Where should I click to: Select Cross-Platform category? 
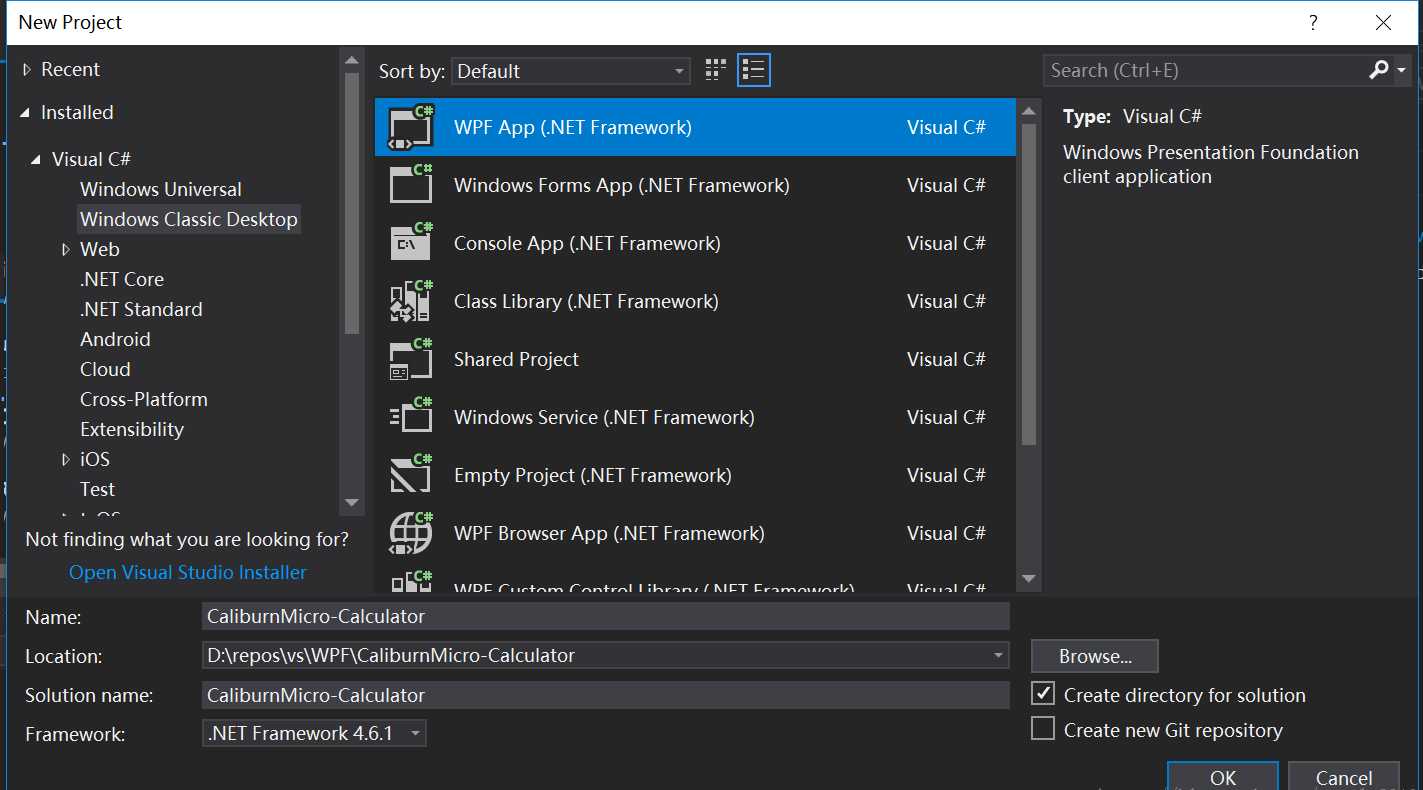coord(144,399)
